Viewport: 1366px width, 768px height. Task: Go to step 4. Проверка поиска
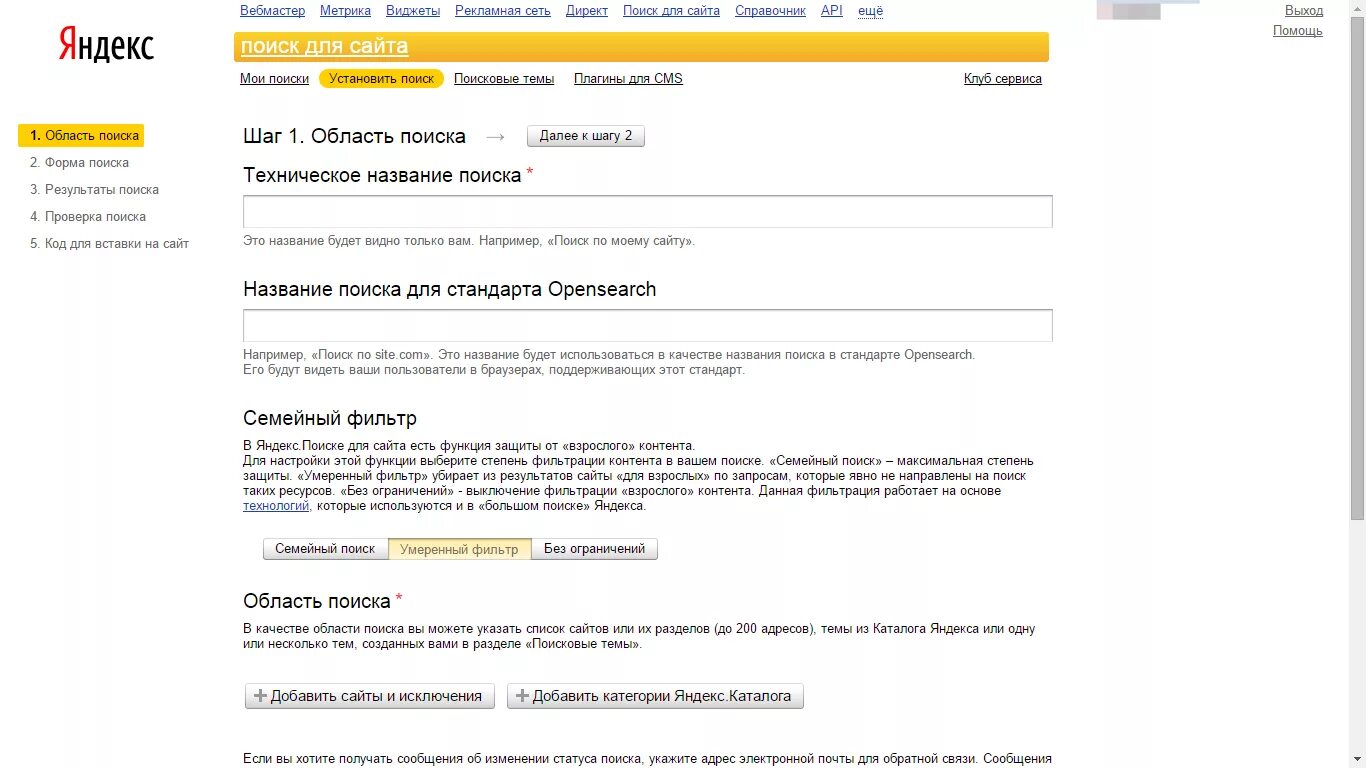coord(88,217)
